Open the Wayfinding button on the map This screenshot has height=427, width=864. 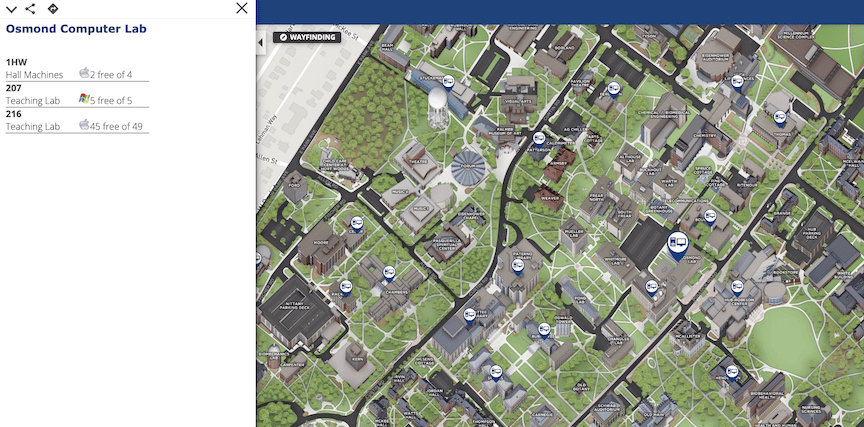click(x=307, y=37)
